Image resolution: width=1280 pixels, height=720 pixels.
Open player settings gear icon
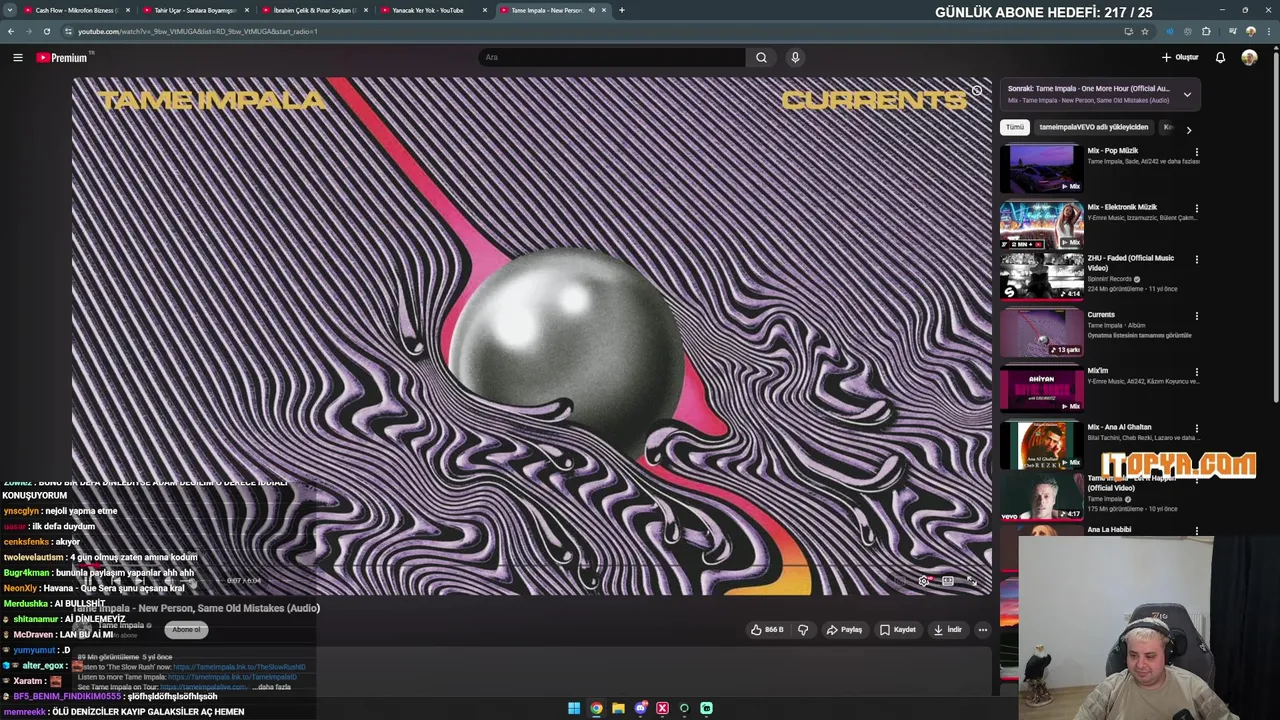pyautogui.click(x=924, y=581)
